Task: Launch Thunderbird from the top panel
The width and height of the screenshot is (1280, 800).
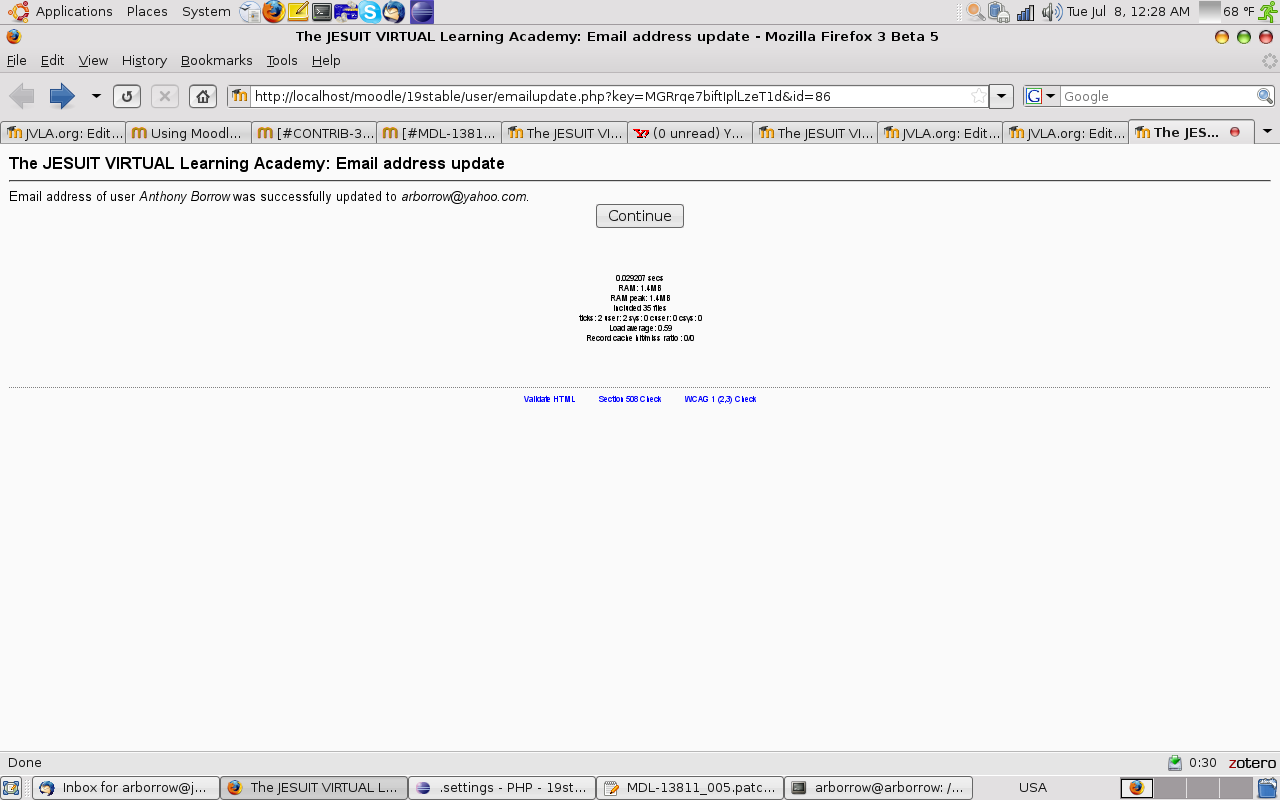Action: (395, 12)
